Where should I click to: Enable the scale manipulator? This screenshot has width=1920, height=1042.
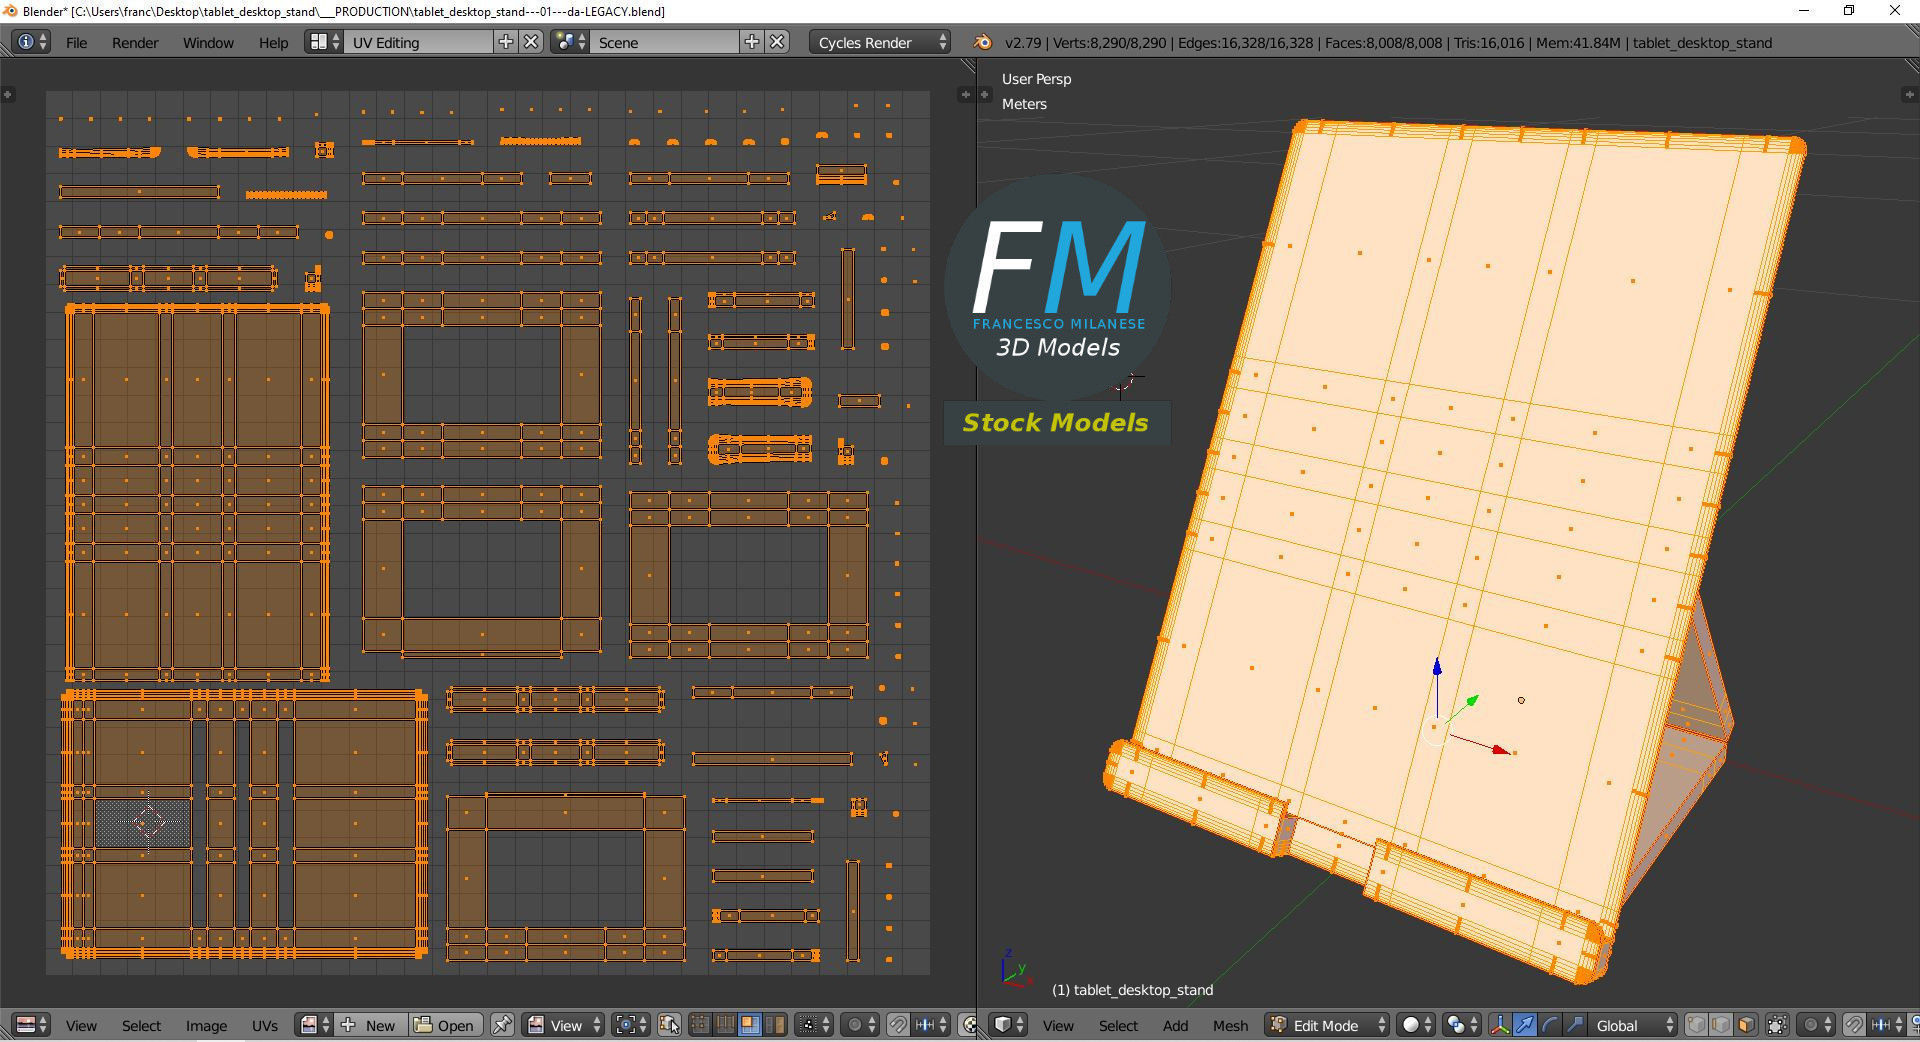1575,1025
